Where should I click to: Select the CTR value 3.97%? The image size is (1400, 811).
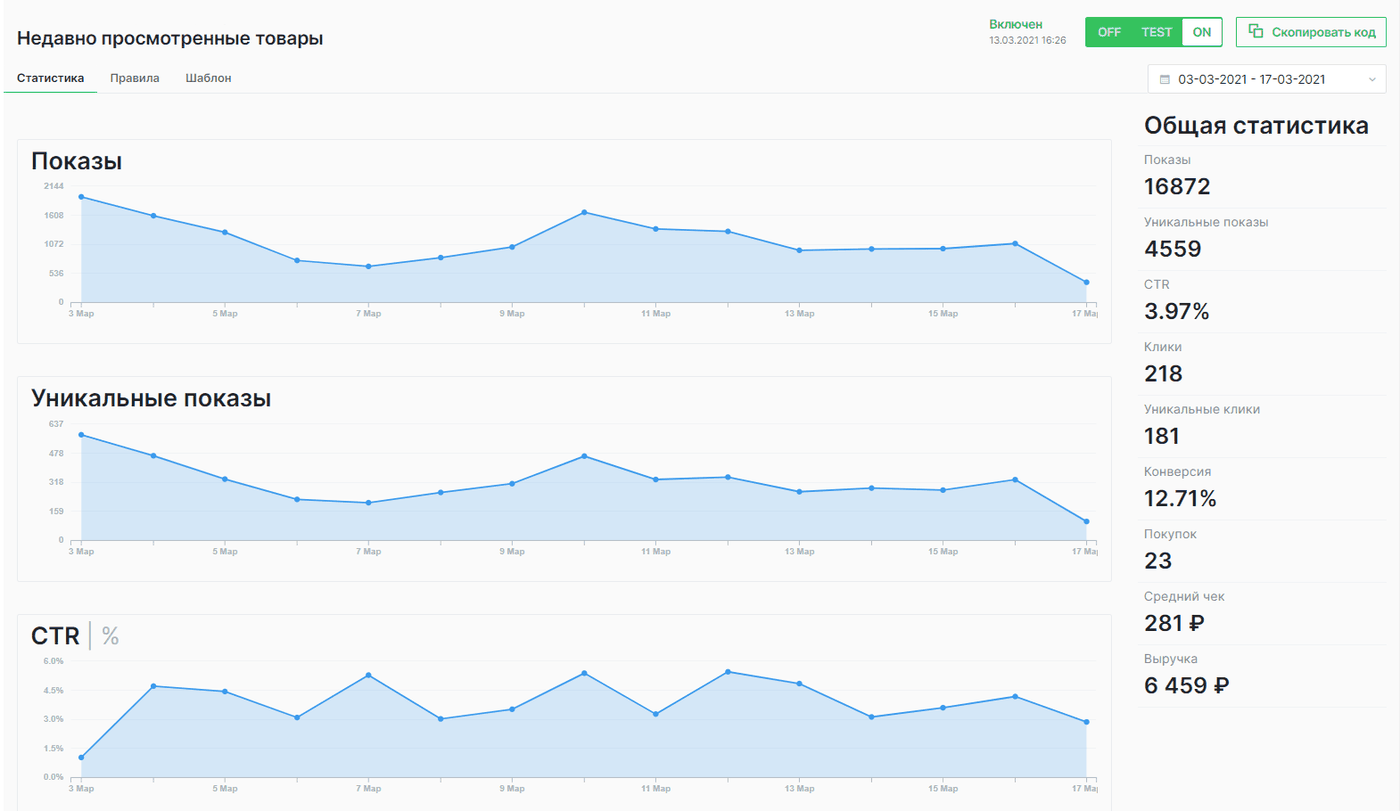tap(1177, 312)
